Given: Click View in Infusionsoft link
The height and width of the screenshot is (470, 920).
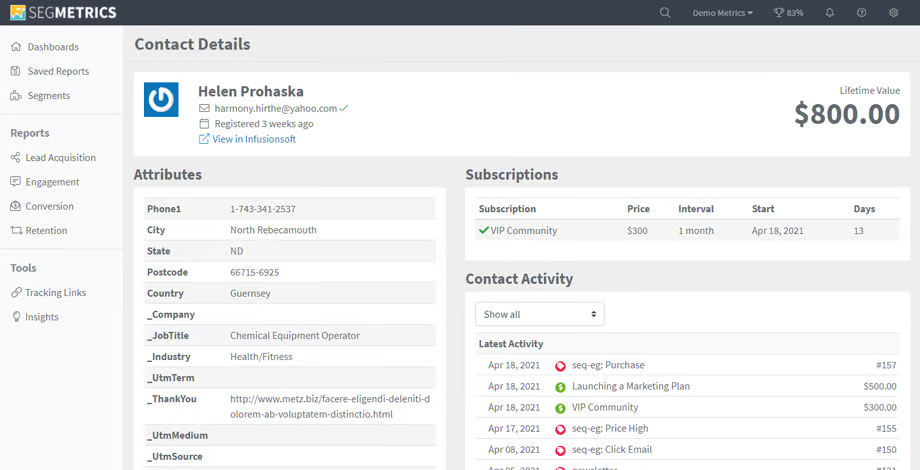Looking at the screenshot, I should pyautogui.click(x=254, y=139).
